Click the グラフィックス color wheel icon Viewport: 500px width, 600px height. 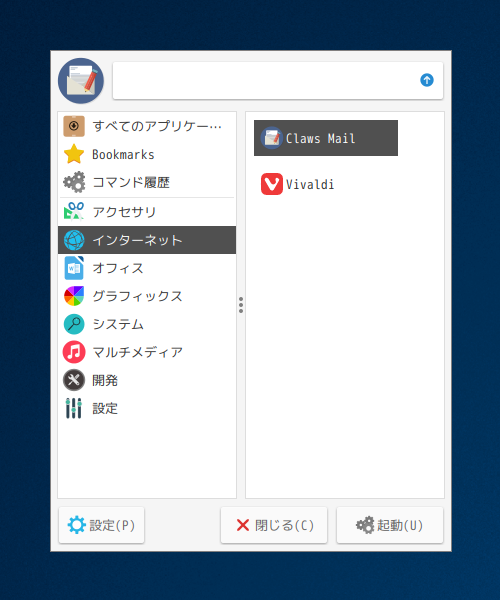coord(74,296)
